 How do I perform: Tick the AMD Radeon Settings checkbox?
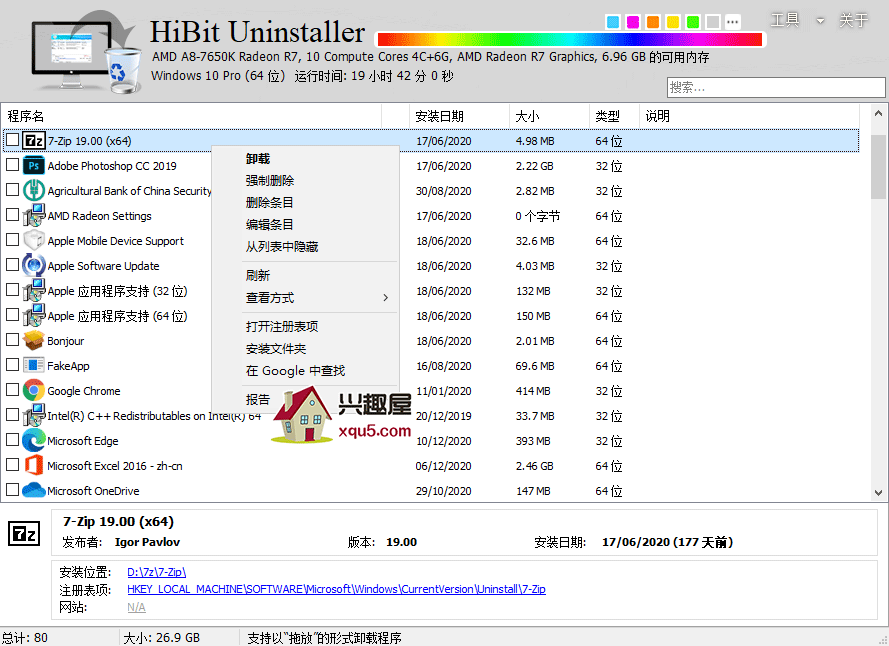click(x=12, y=214)
